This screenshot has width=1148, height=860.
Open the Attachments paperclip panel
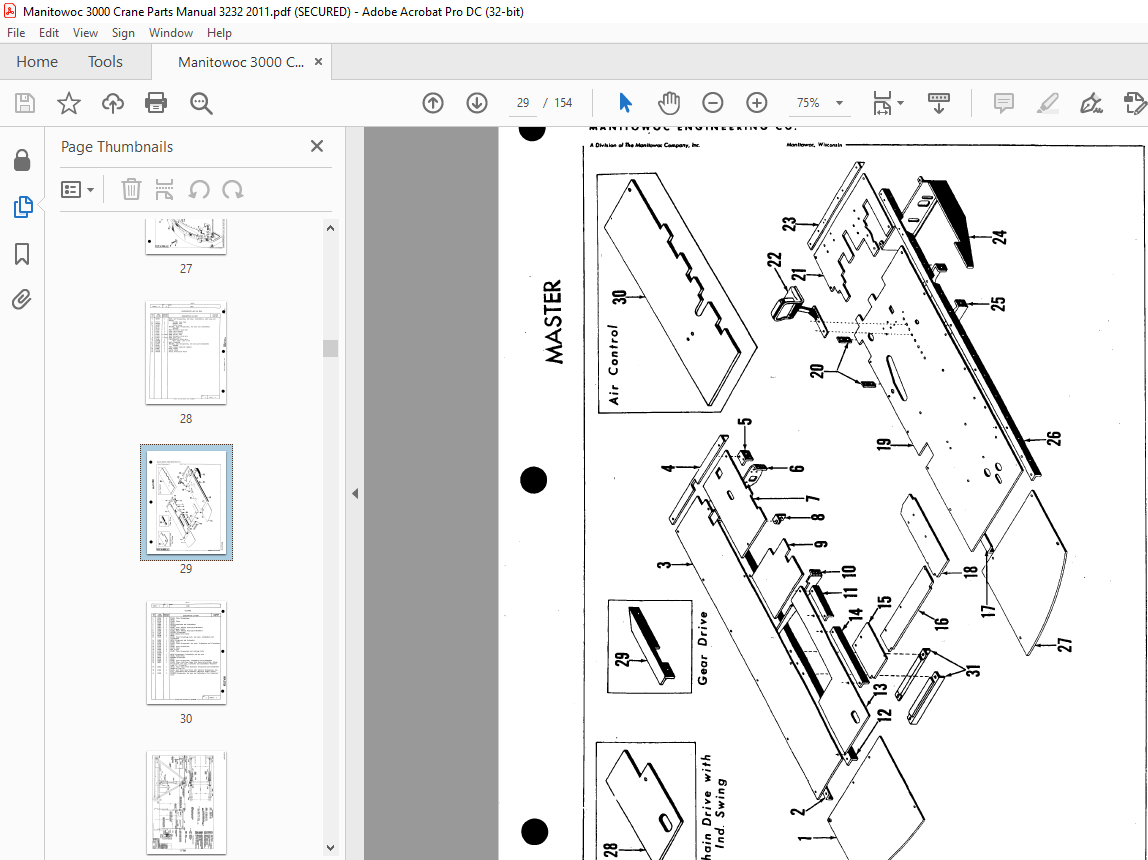click(x=22, y=299)
